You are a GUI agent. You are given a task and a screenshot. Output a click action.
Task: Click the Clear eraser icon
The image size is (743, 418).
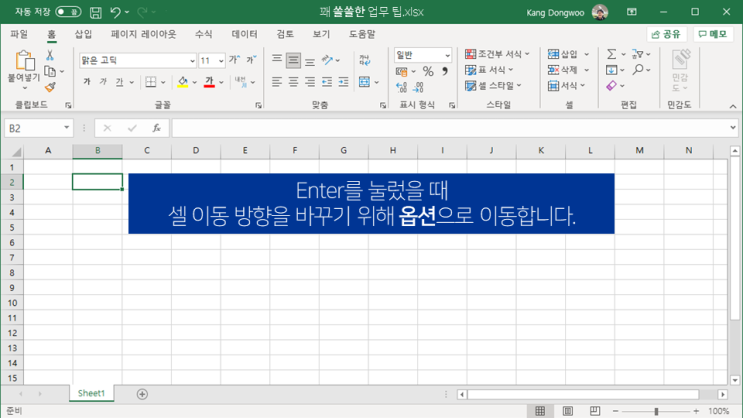point(612,86)
